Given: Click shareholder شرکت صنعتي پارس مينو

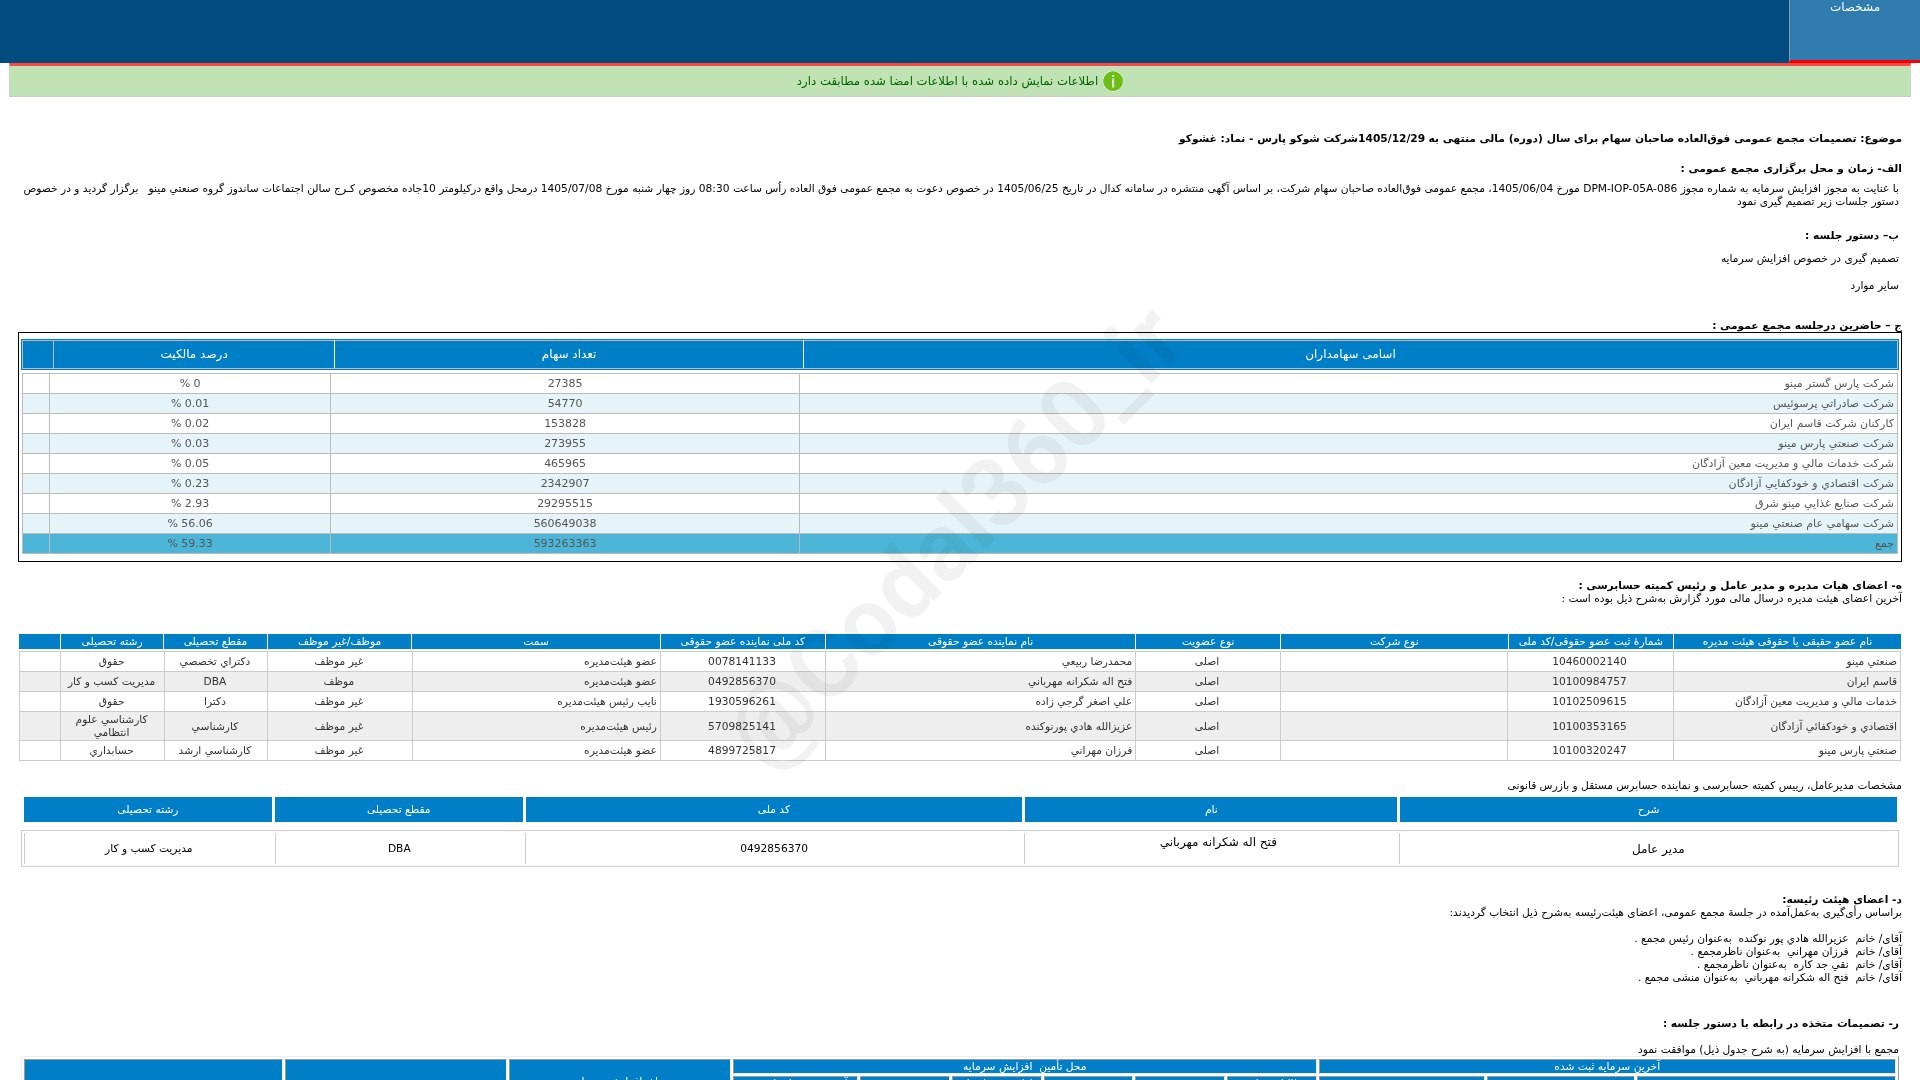Looking at the screenshot, I should [x=1835, y=443].
